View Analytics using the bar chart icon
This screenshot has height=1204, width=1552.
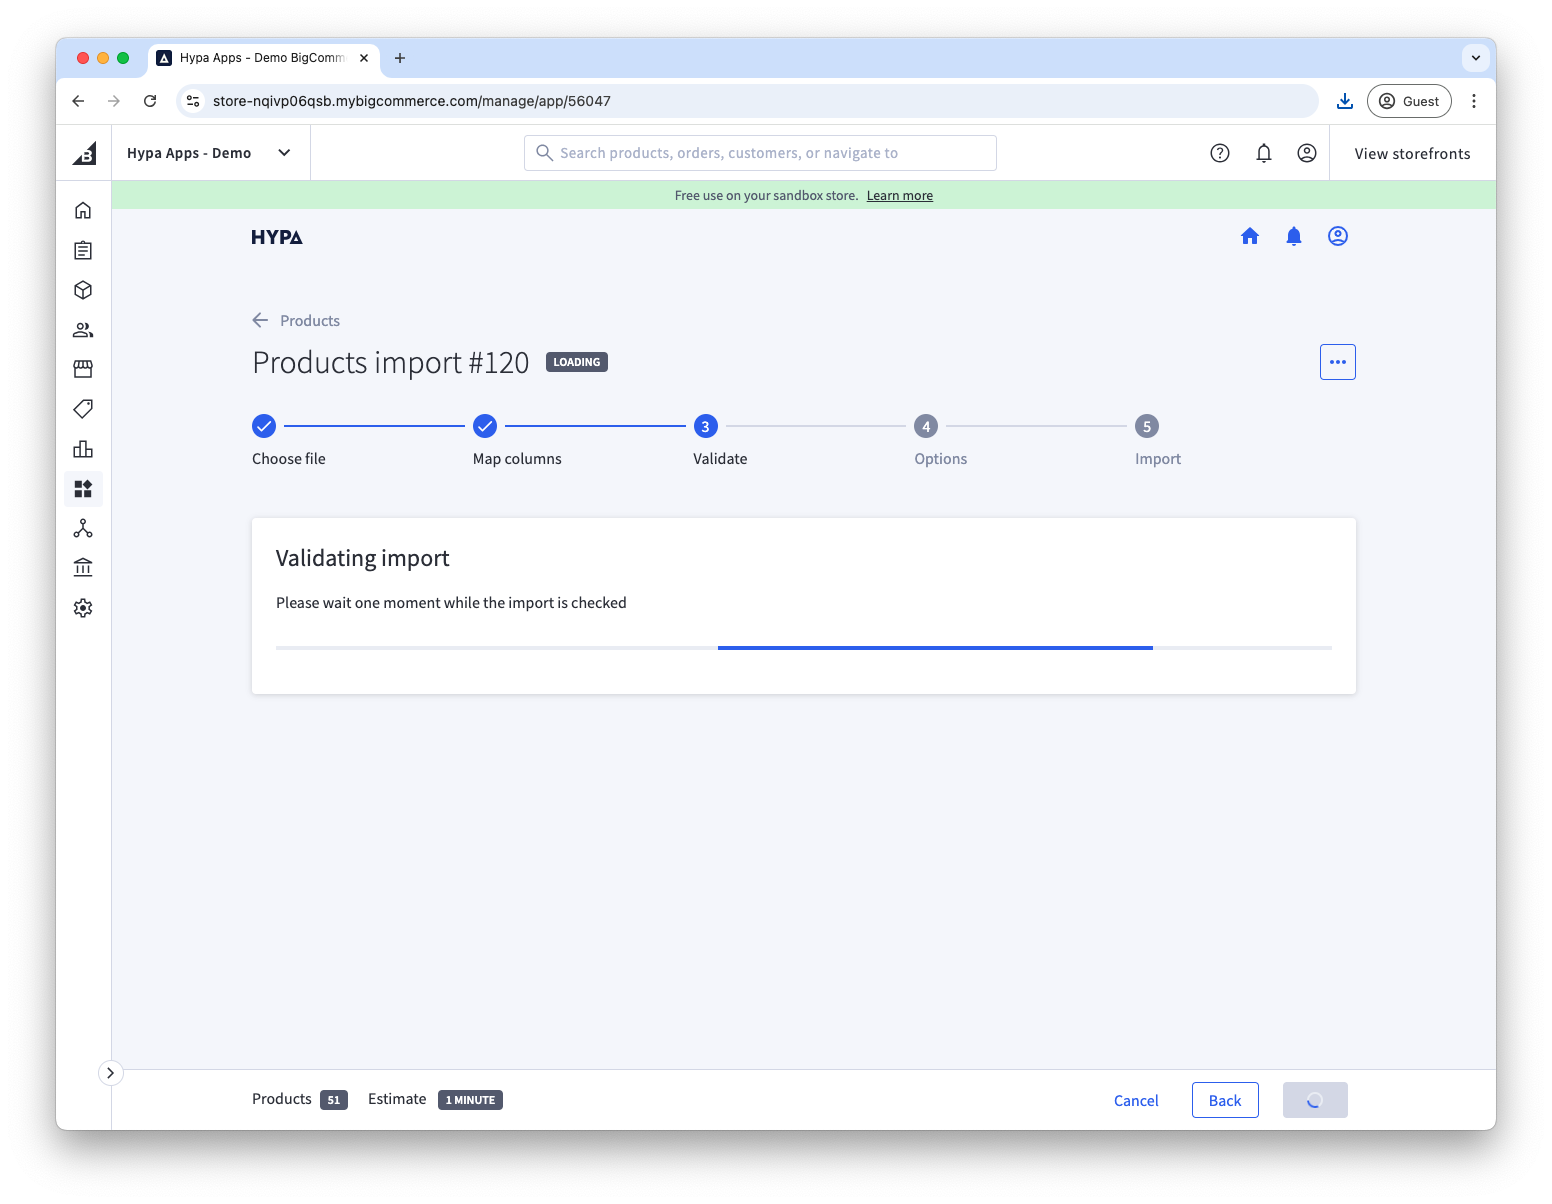click(83, 449)
